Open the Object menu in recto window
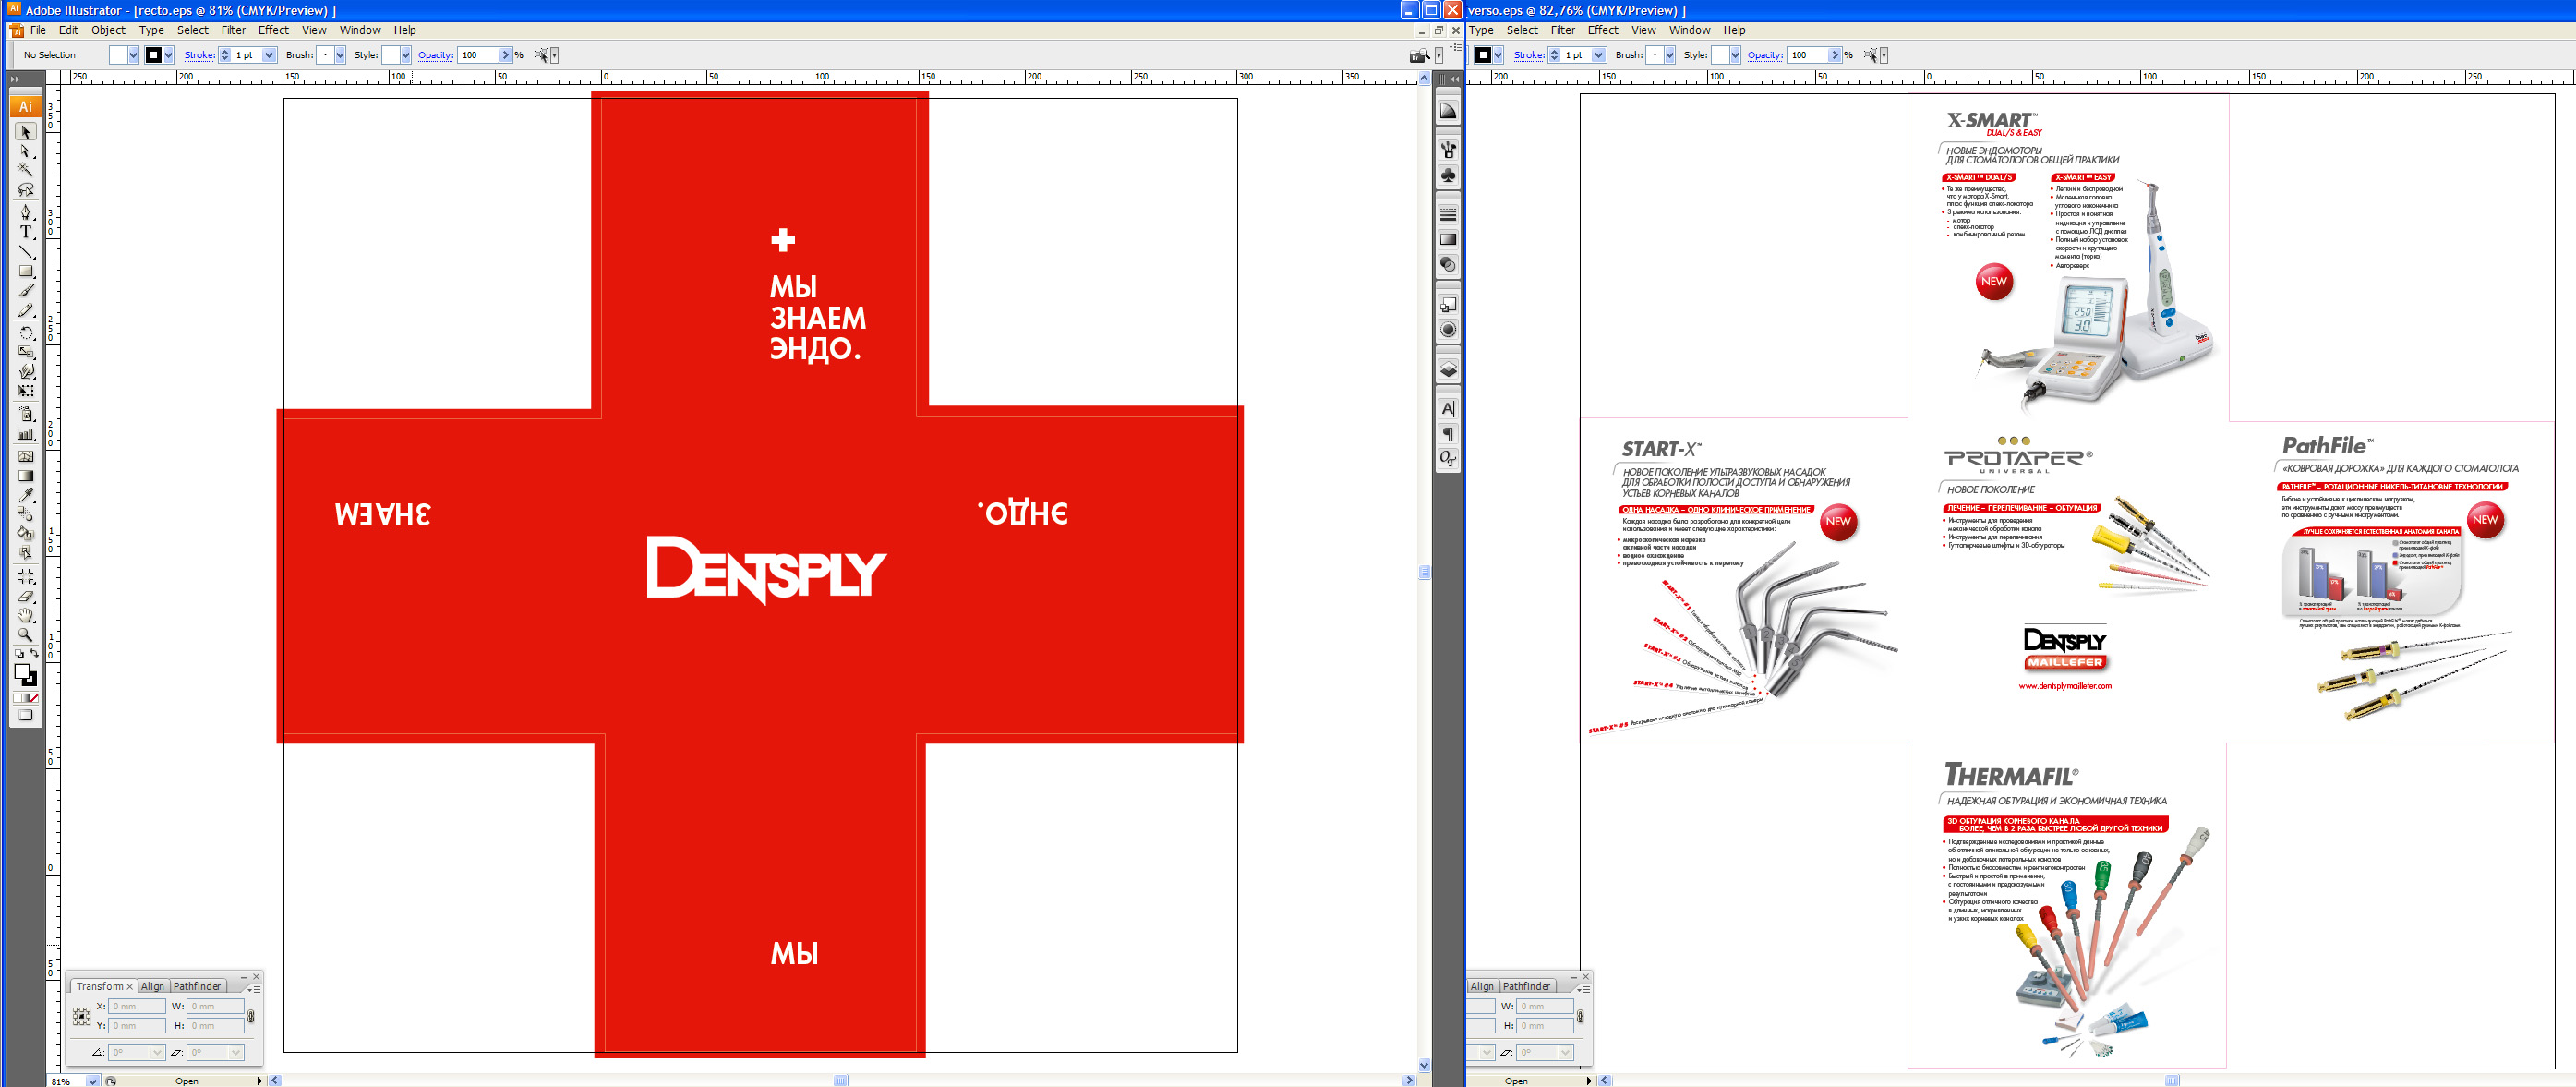The width and height of the screenshot is (2576, 1087). [x=108, y=30]
